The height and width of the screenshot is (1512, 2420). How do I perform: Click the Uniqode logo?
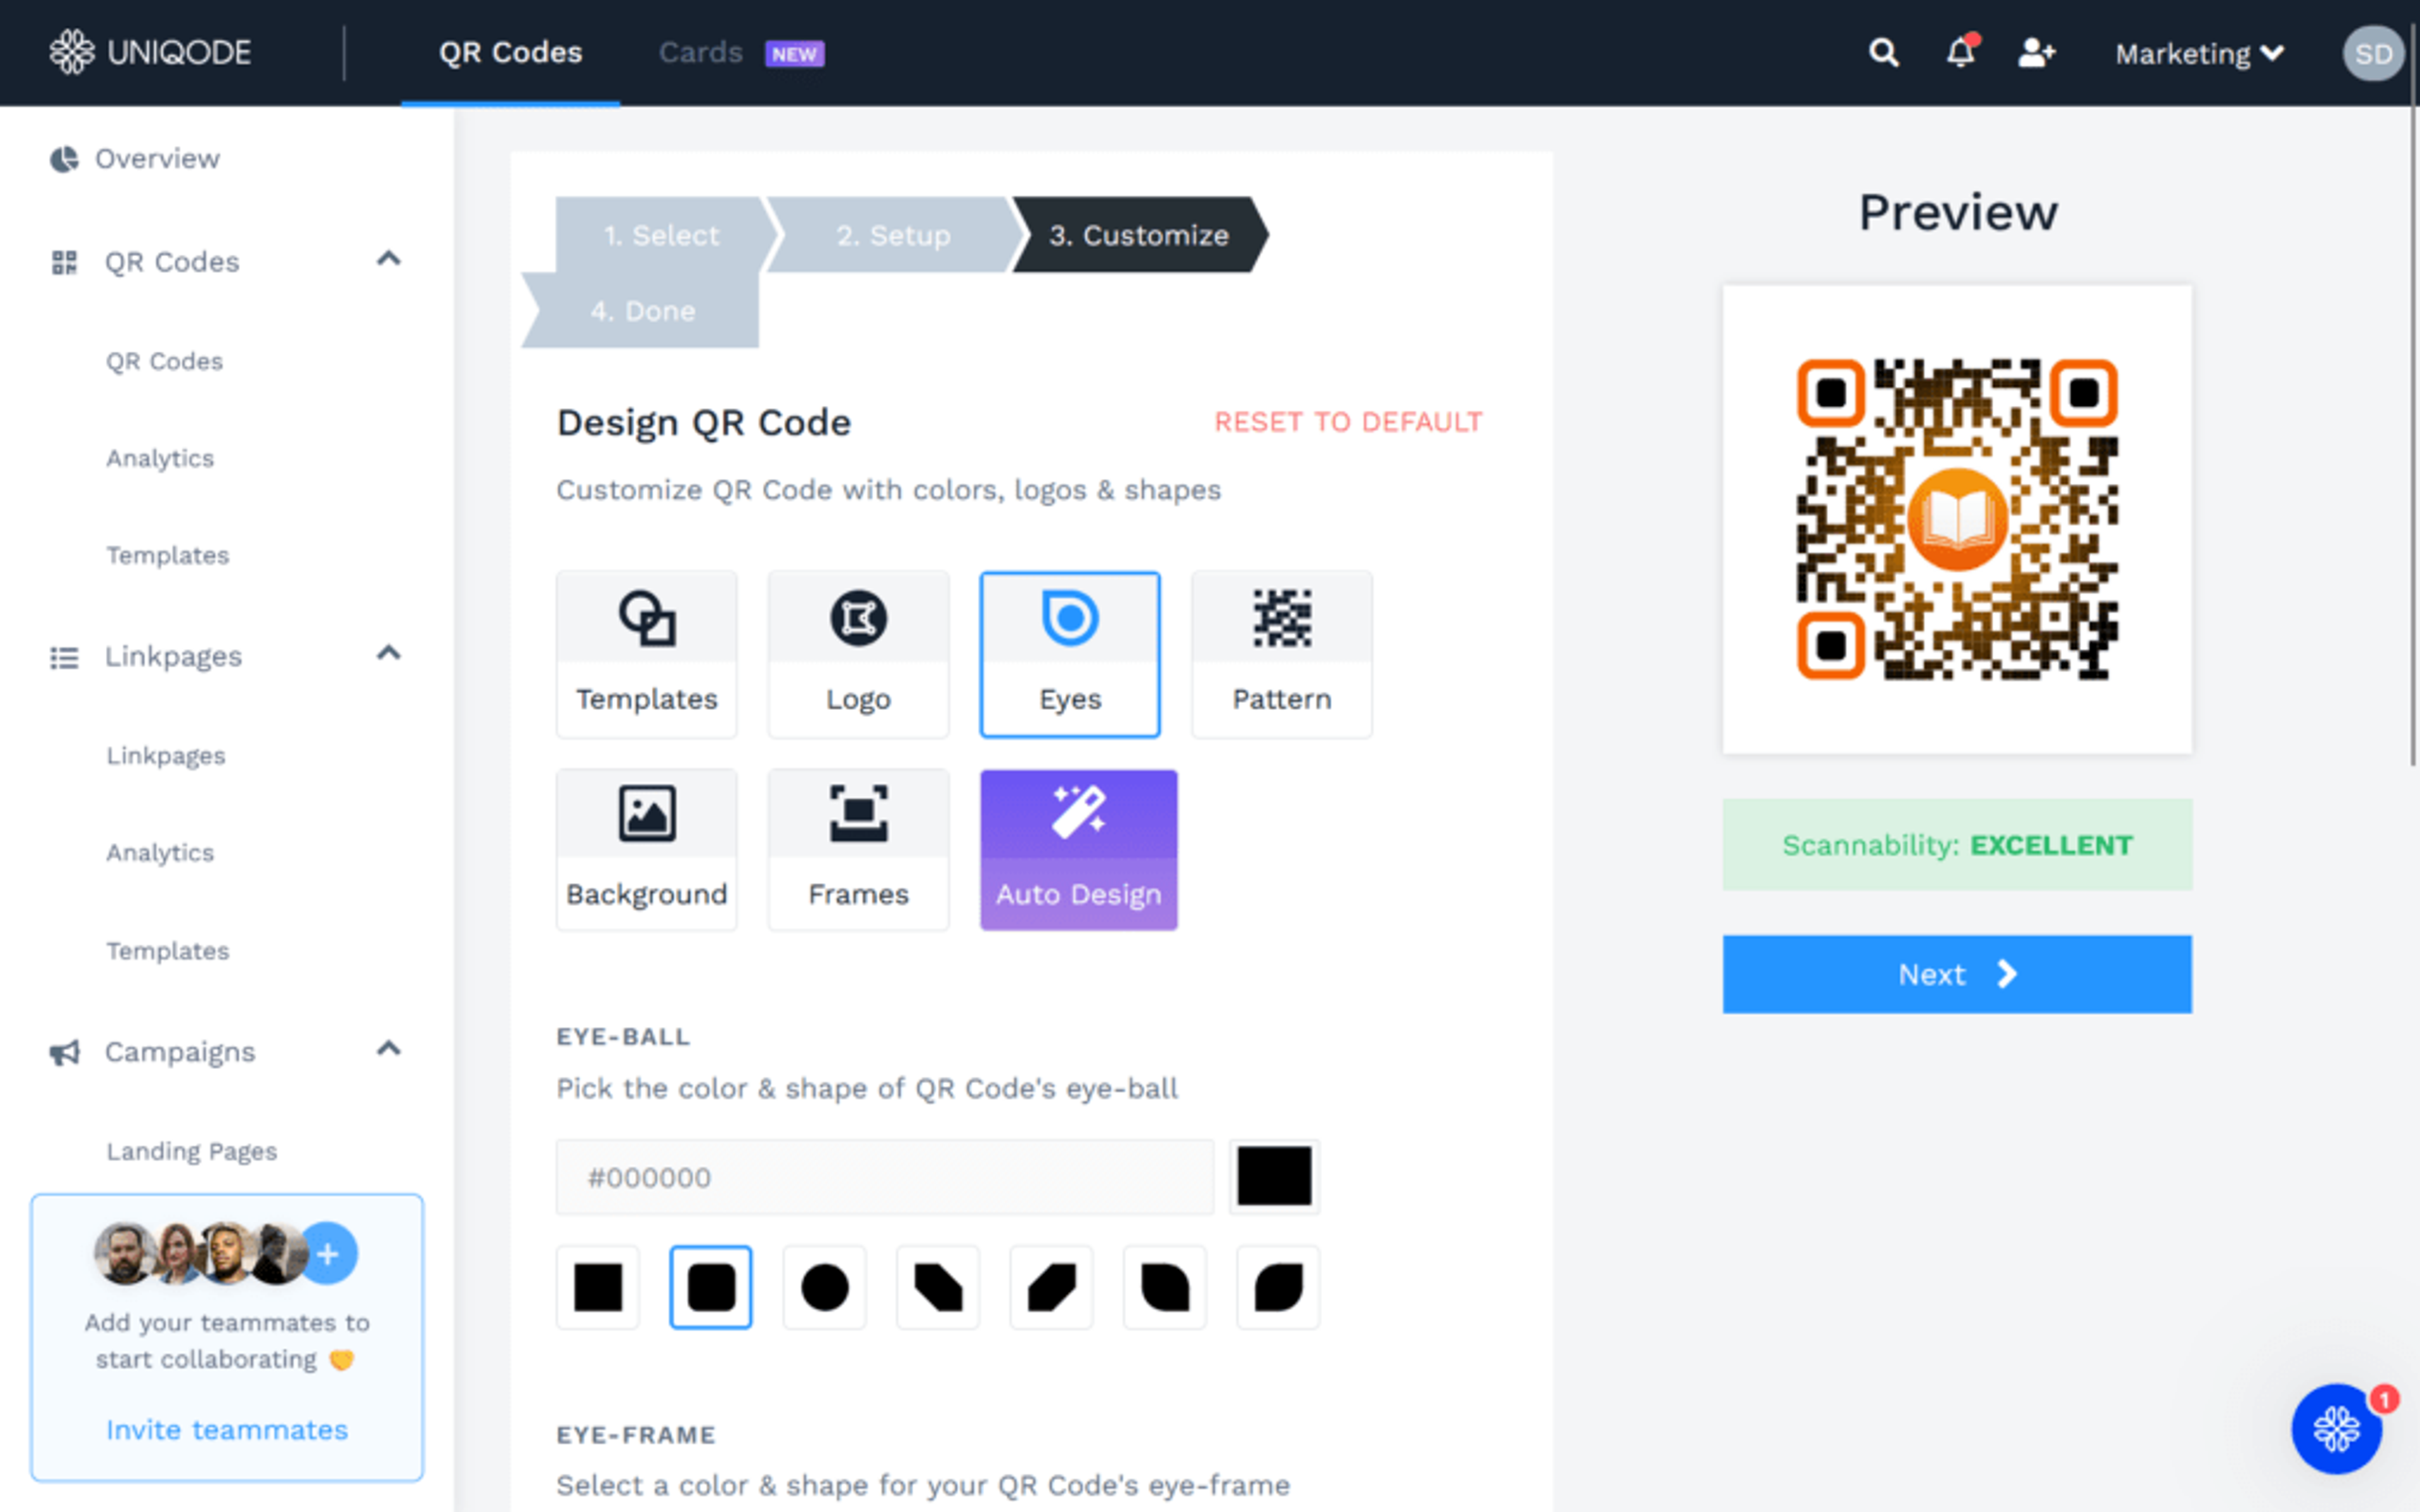click(x=150, y=52)
